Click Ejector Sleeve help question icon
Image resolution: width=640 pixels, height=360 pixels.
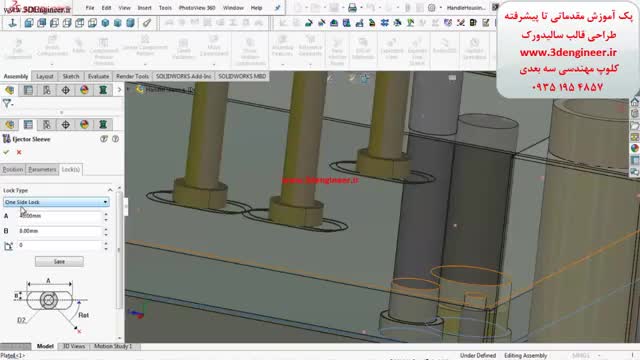[116, 139]
